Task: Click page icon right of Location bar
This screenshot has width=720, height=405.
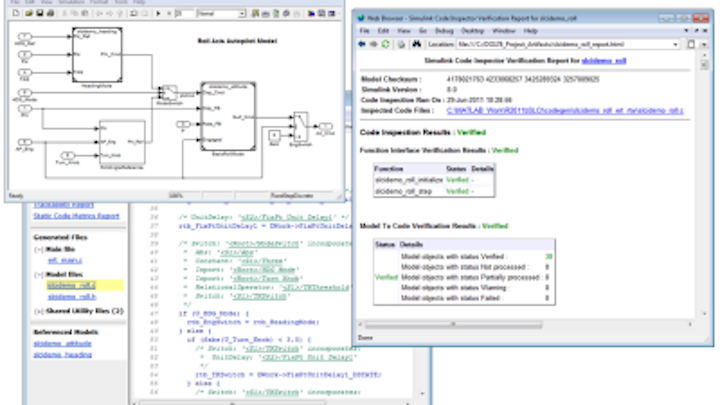Action: click(691, 44)
